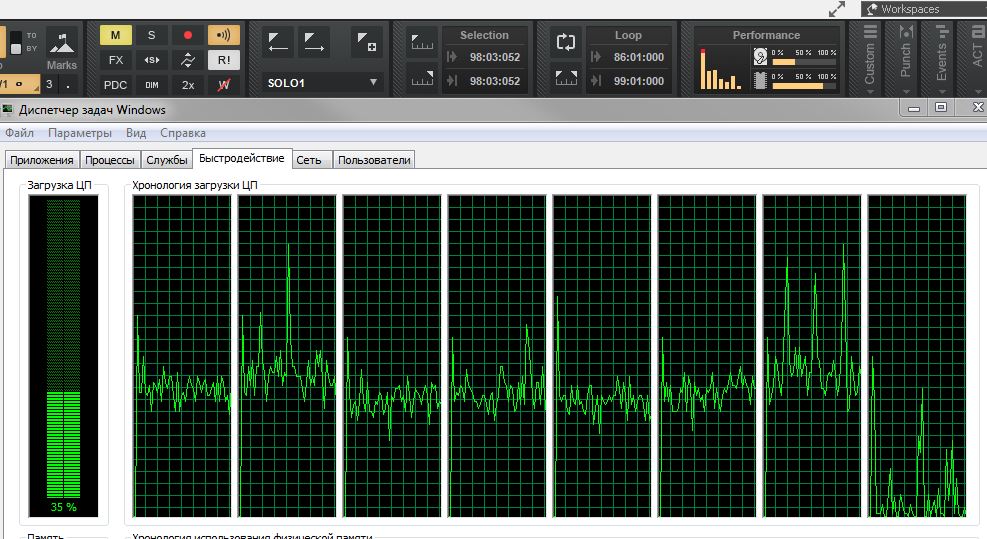Open the Marks flag module icon
The height and width of the screenshot is (539, 987).
(62, 43)
